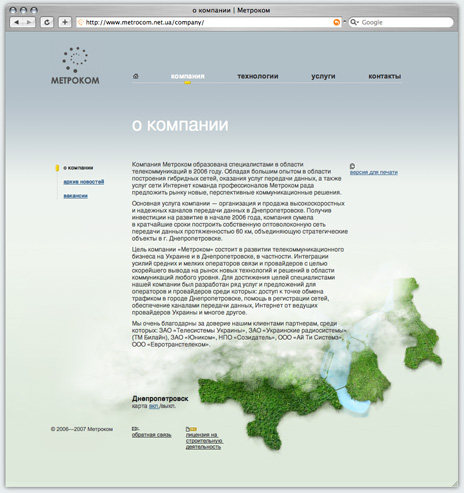This screenshot has height=493, width=464.
Task: Turn the map on with вкл. link
Action: [154, 406]
